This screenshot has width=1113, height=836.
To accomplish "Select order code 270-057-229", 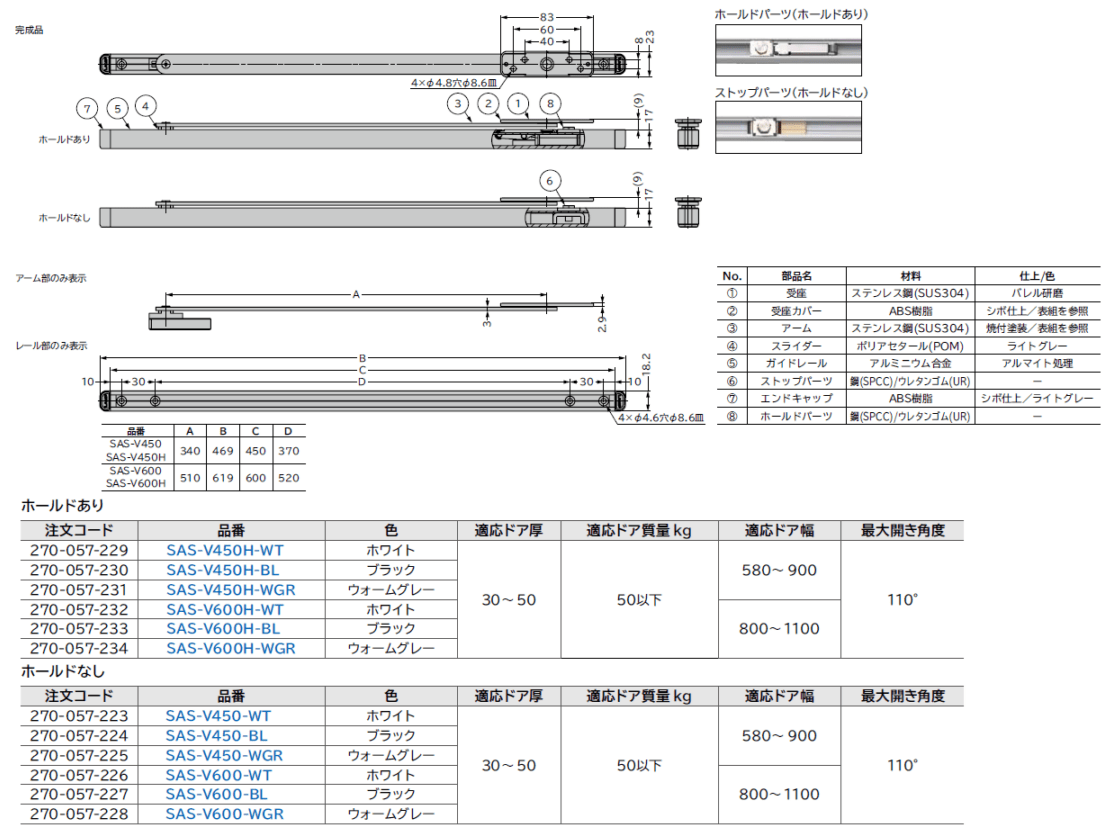I will (80, 551).
